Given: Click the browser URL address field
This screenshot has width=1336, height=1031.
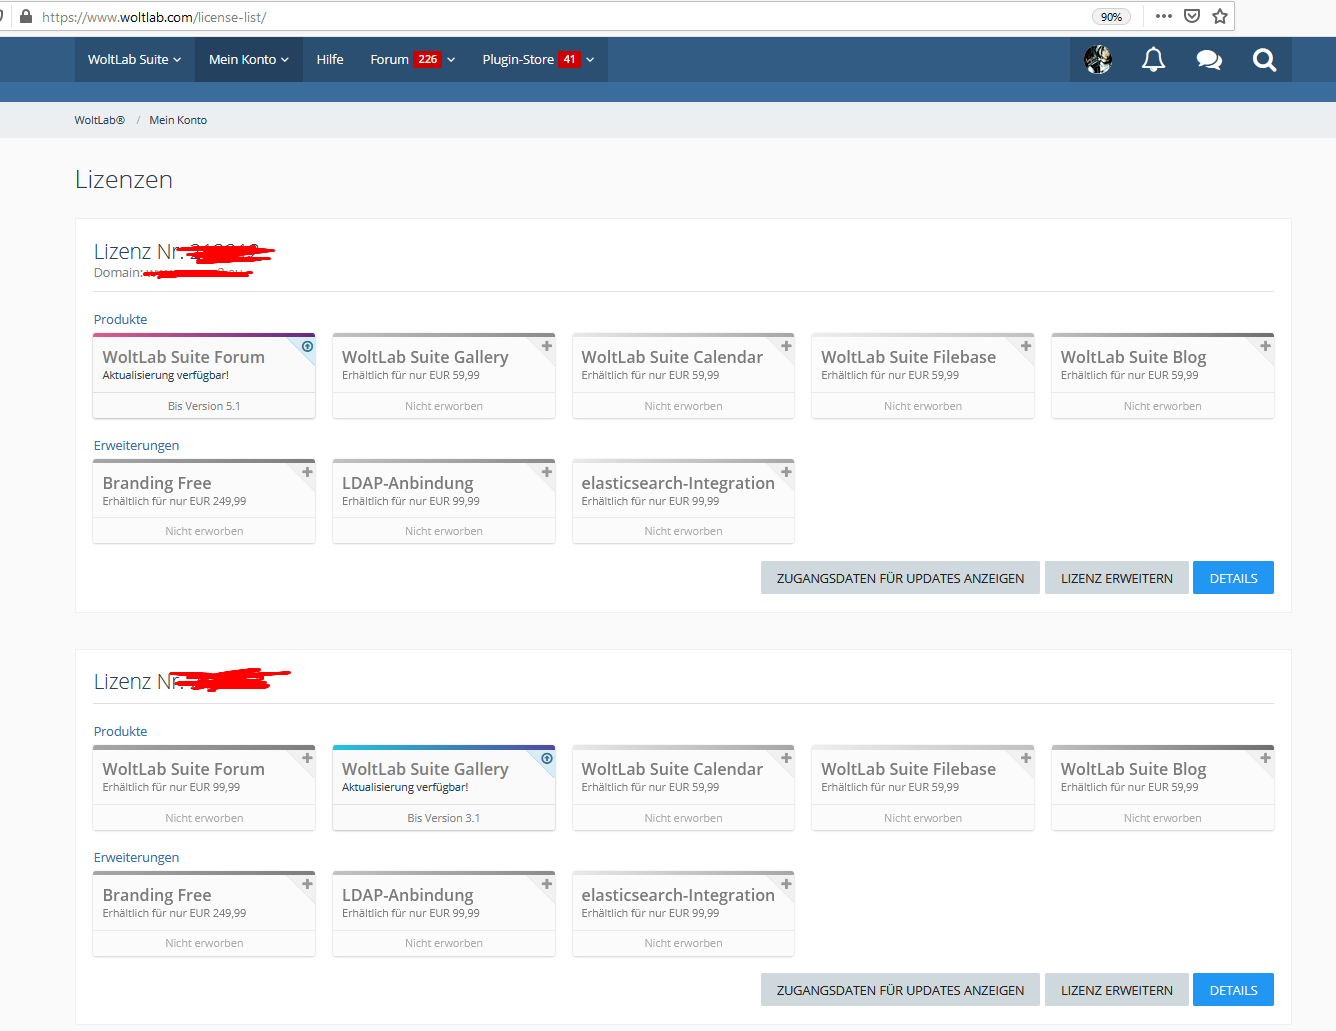Looking at the screenshot, I should tap(560, 17).
